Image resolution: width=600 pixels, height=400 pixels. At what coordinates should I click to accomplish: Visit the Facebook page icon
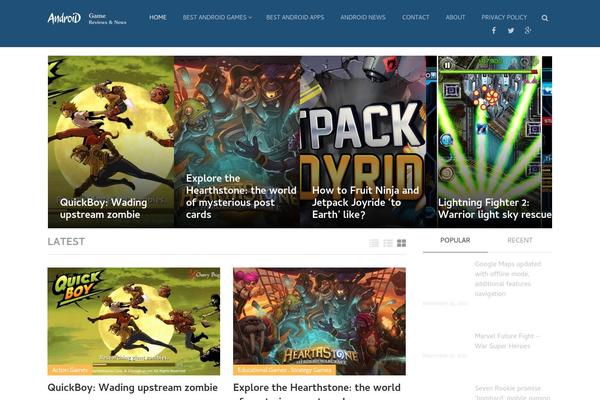494,31
